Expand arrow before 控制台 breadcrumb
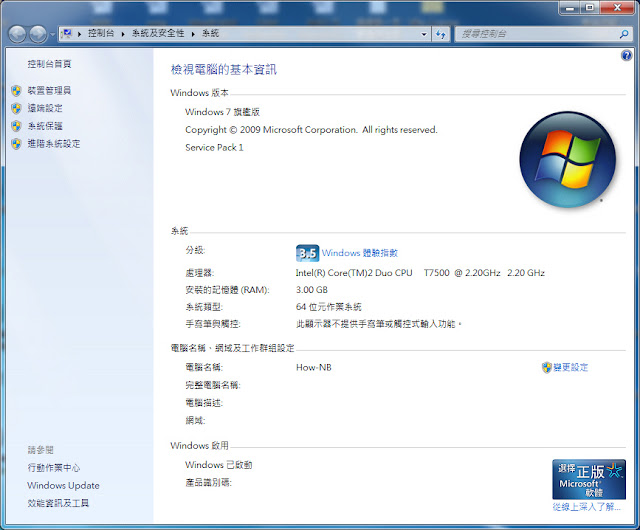This screenshot has height=530, width=640. pos(80,34)
